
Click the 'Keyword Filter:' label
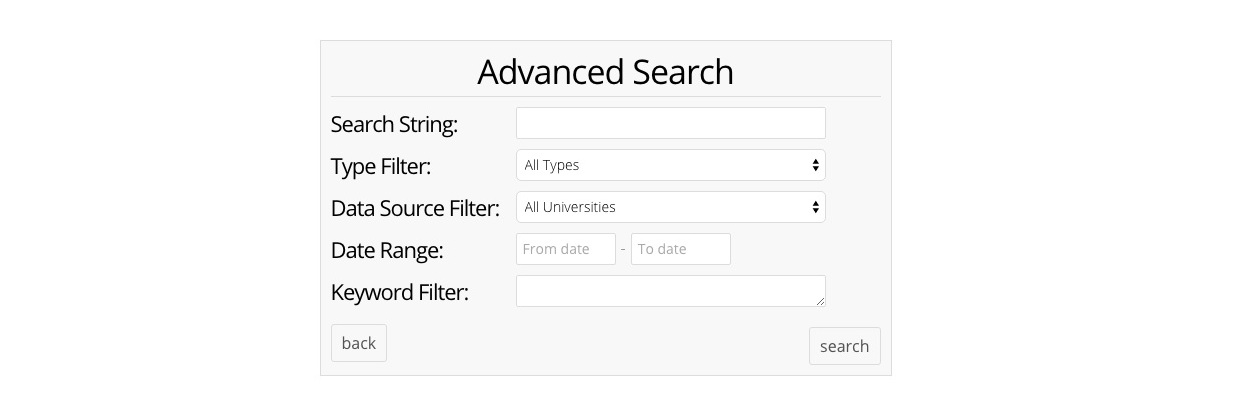pos(399,293)
